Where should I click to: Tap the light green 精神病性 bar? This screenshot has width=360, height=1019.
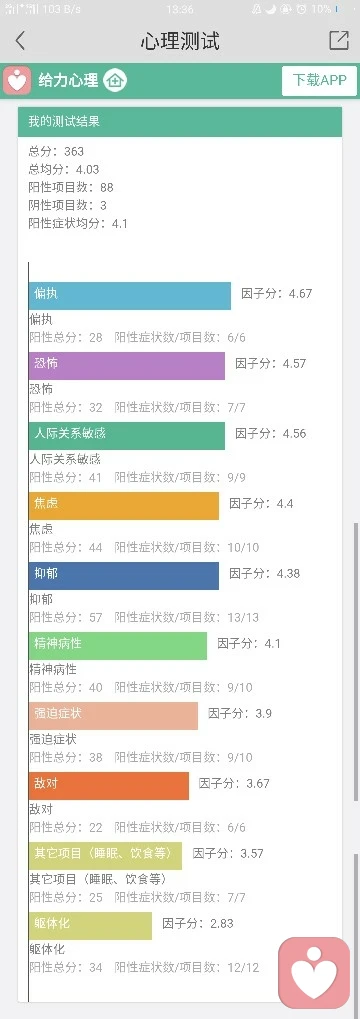pyautogui.click(x=118, y=646)
